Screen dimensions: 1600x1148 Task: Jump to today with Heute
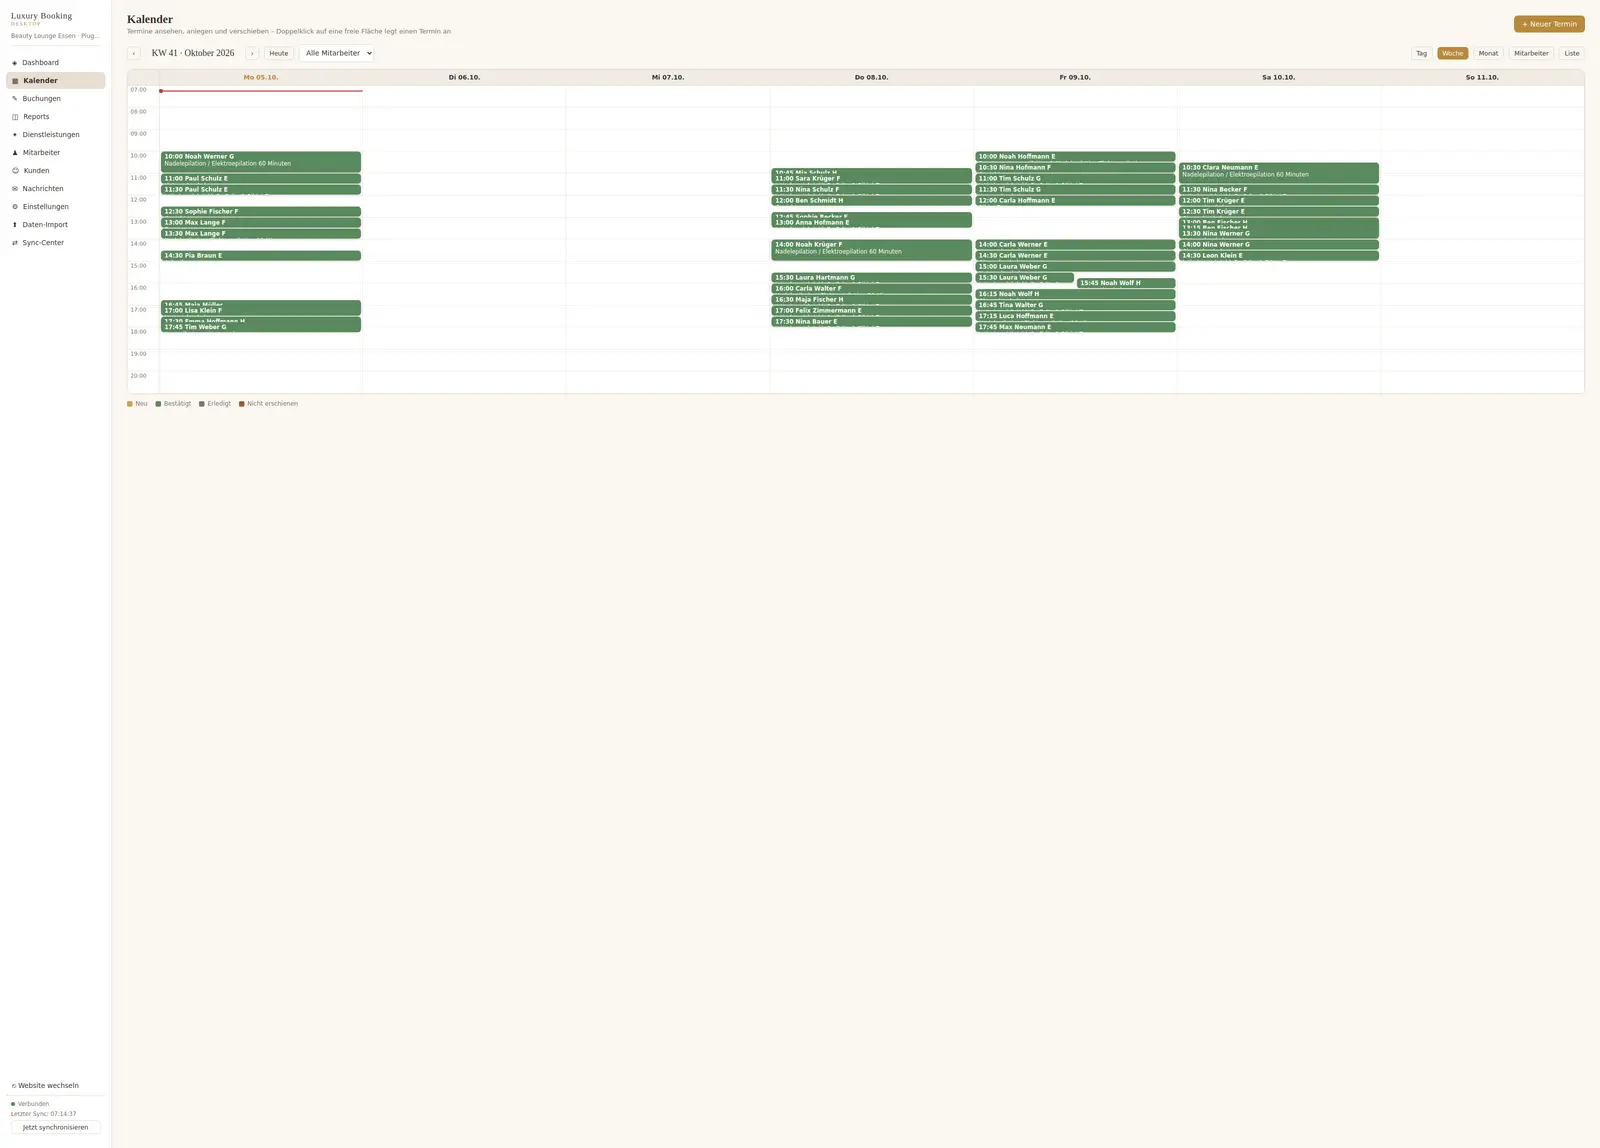pyautogui.click(x=279, y=53)
